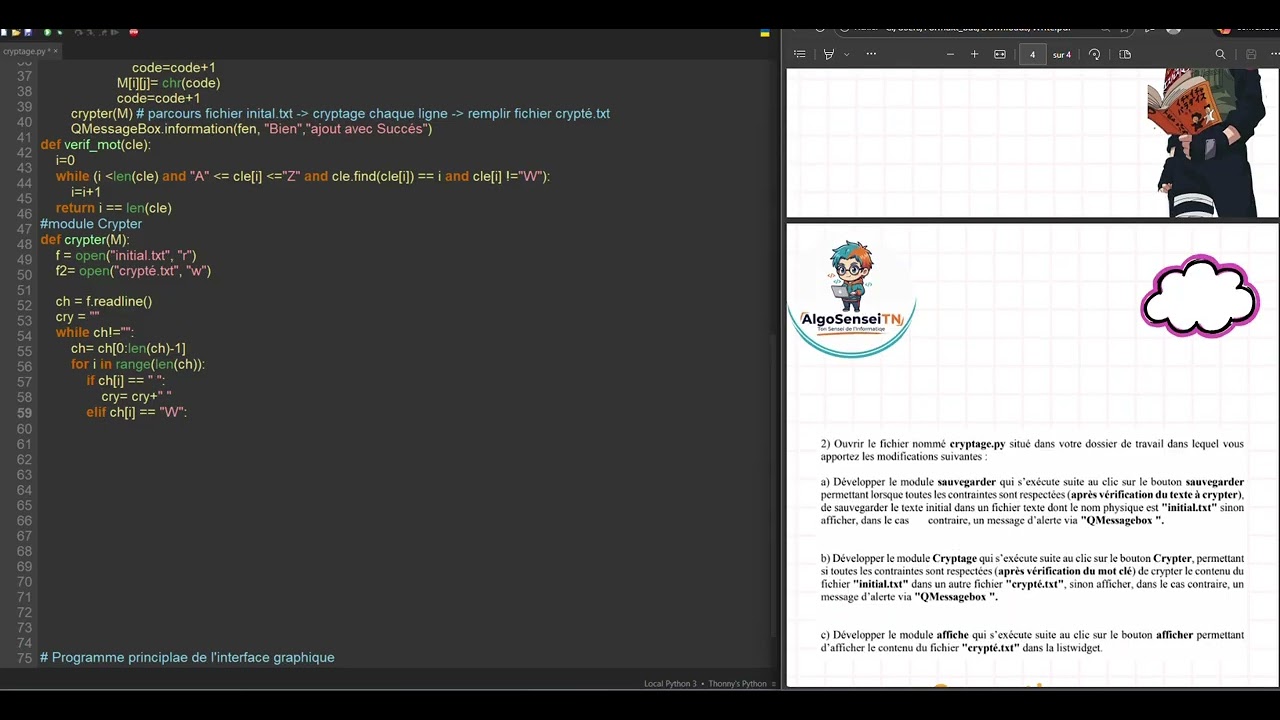Run the current script with the green play icon
Image resolution: width=1280 pixels, height=720 pixels.
click(x=47, y=33)
